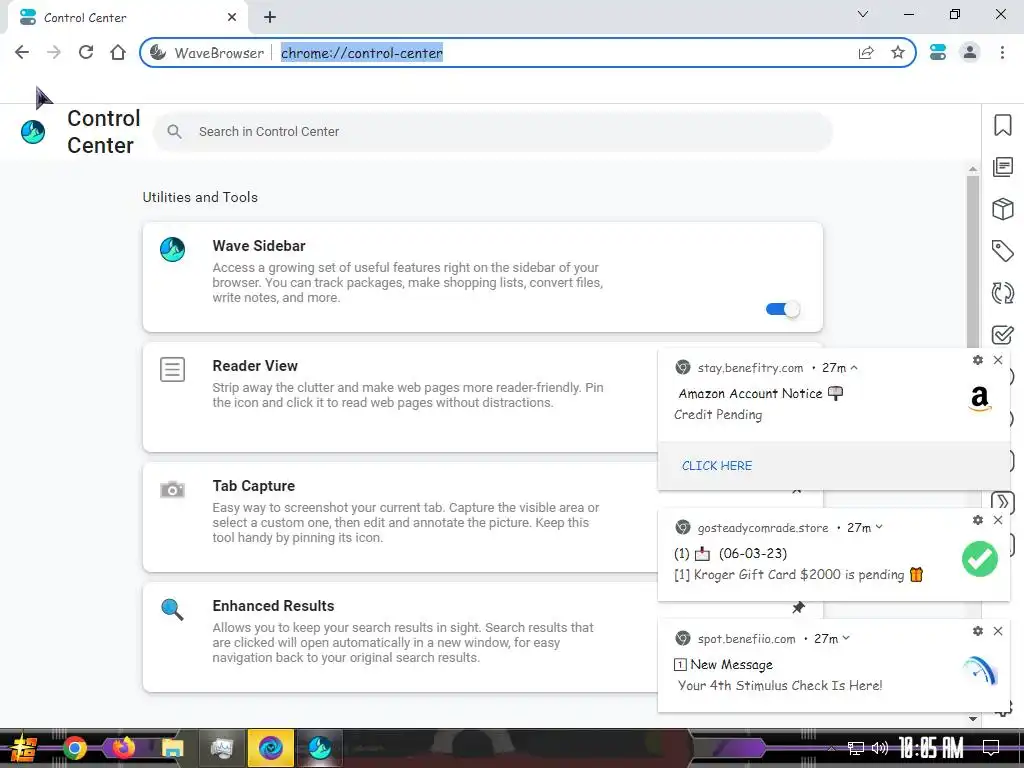Click the Amazon logo in the notification

tap(980, 398)
